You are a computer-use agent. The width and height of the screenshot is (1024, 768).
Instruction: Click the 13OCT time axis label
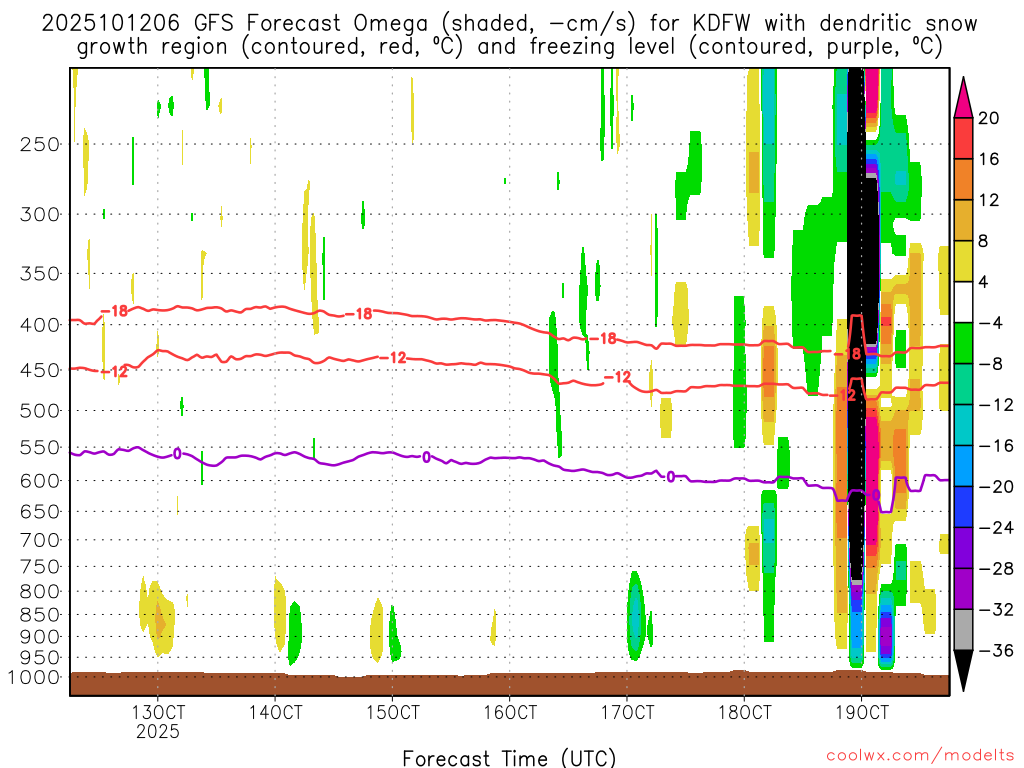(x=157, y=712)
